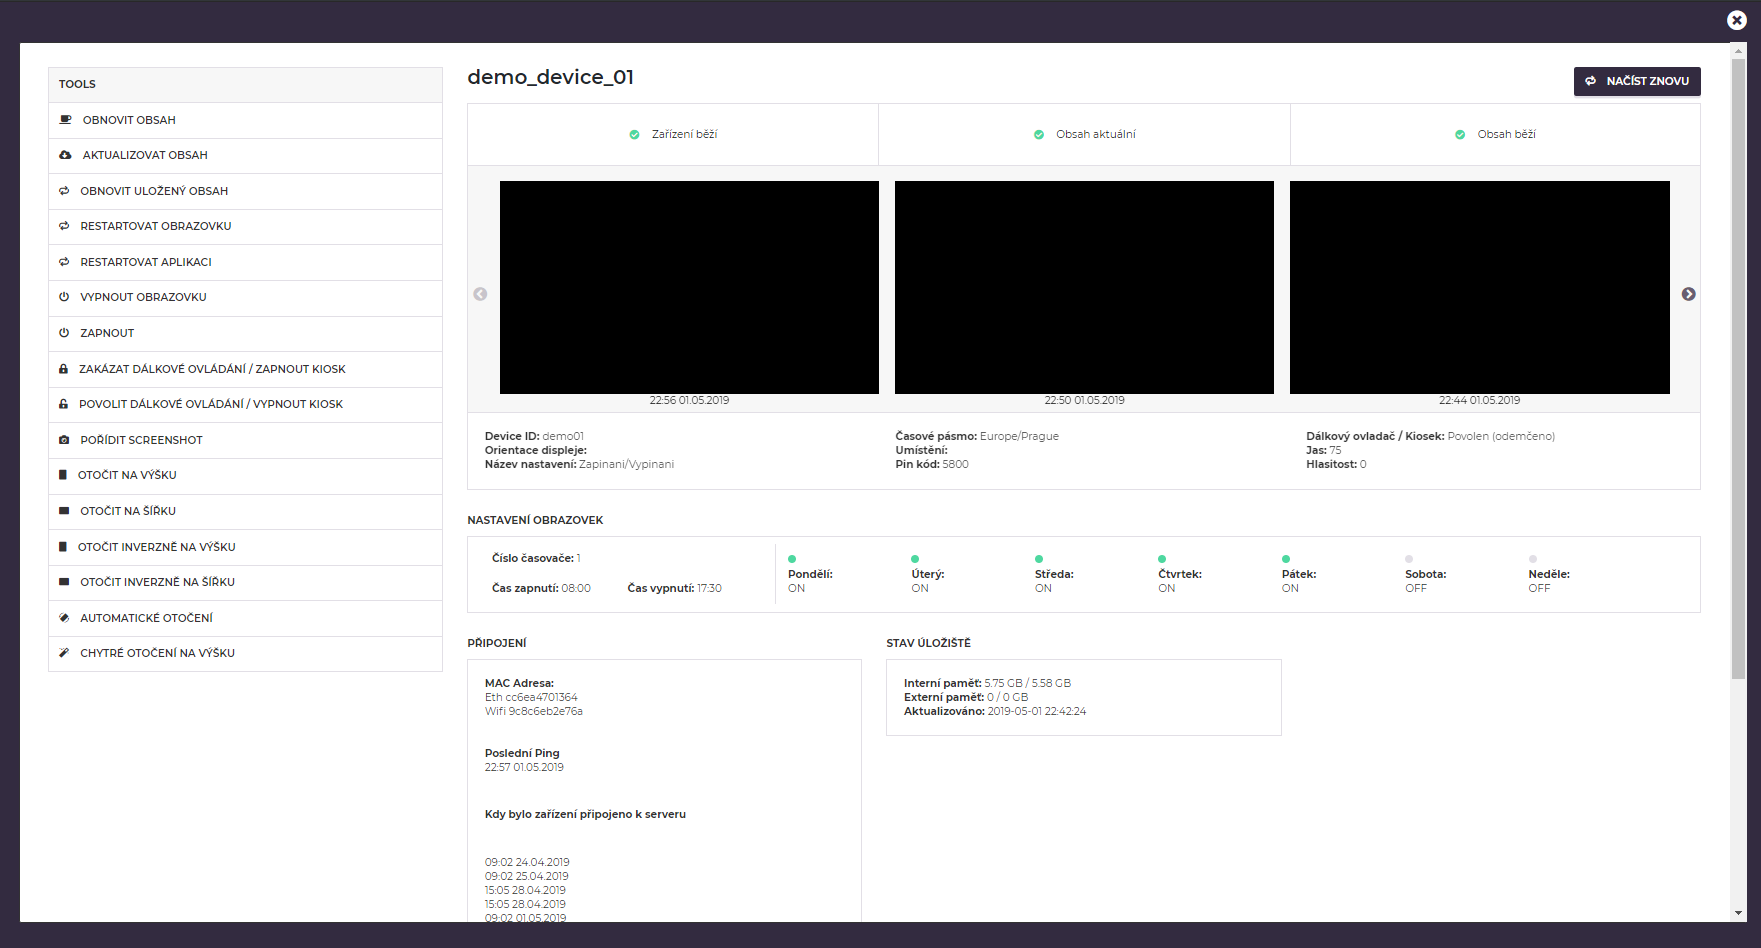Click Chytré otočení na výšku option
The width and height of the screenshot is (1761, 948).
245,653
